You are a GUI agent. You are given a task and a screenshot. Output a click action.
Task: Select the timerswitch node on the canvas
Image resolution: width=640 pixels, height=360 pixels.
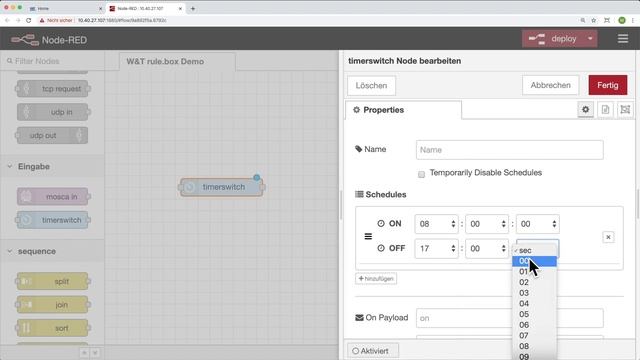tap(222, 187)
